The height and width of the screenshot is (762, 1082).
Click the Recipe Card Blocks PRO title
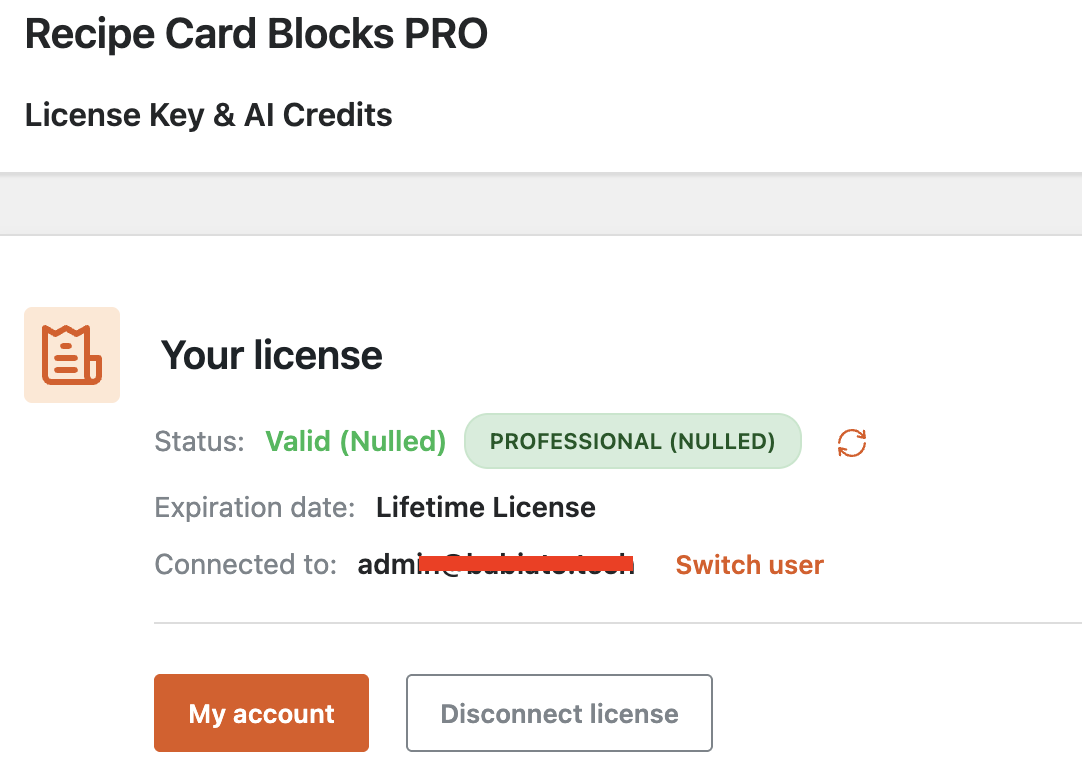[257, 34]
